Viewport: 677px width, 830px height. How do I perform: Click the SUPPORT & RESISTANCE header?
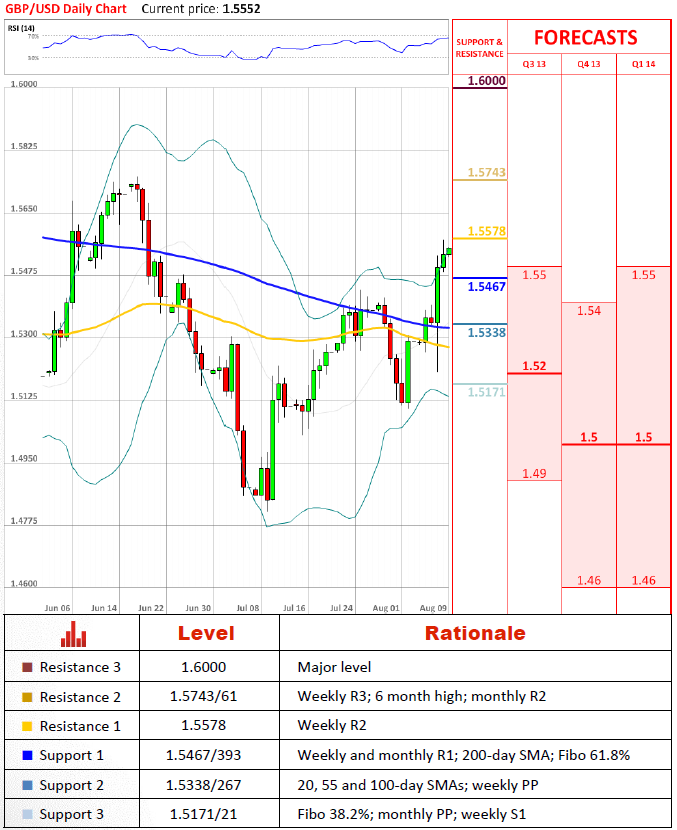480,48
